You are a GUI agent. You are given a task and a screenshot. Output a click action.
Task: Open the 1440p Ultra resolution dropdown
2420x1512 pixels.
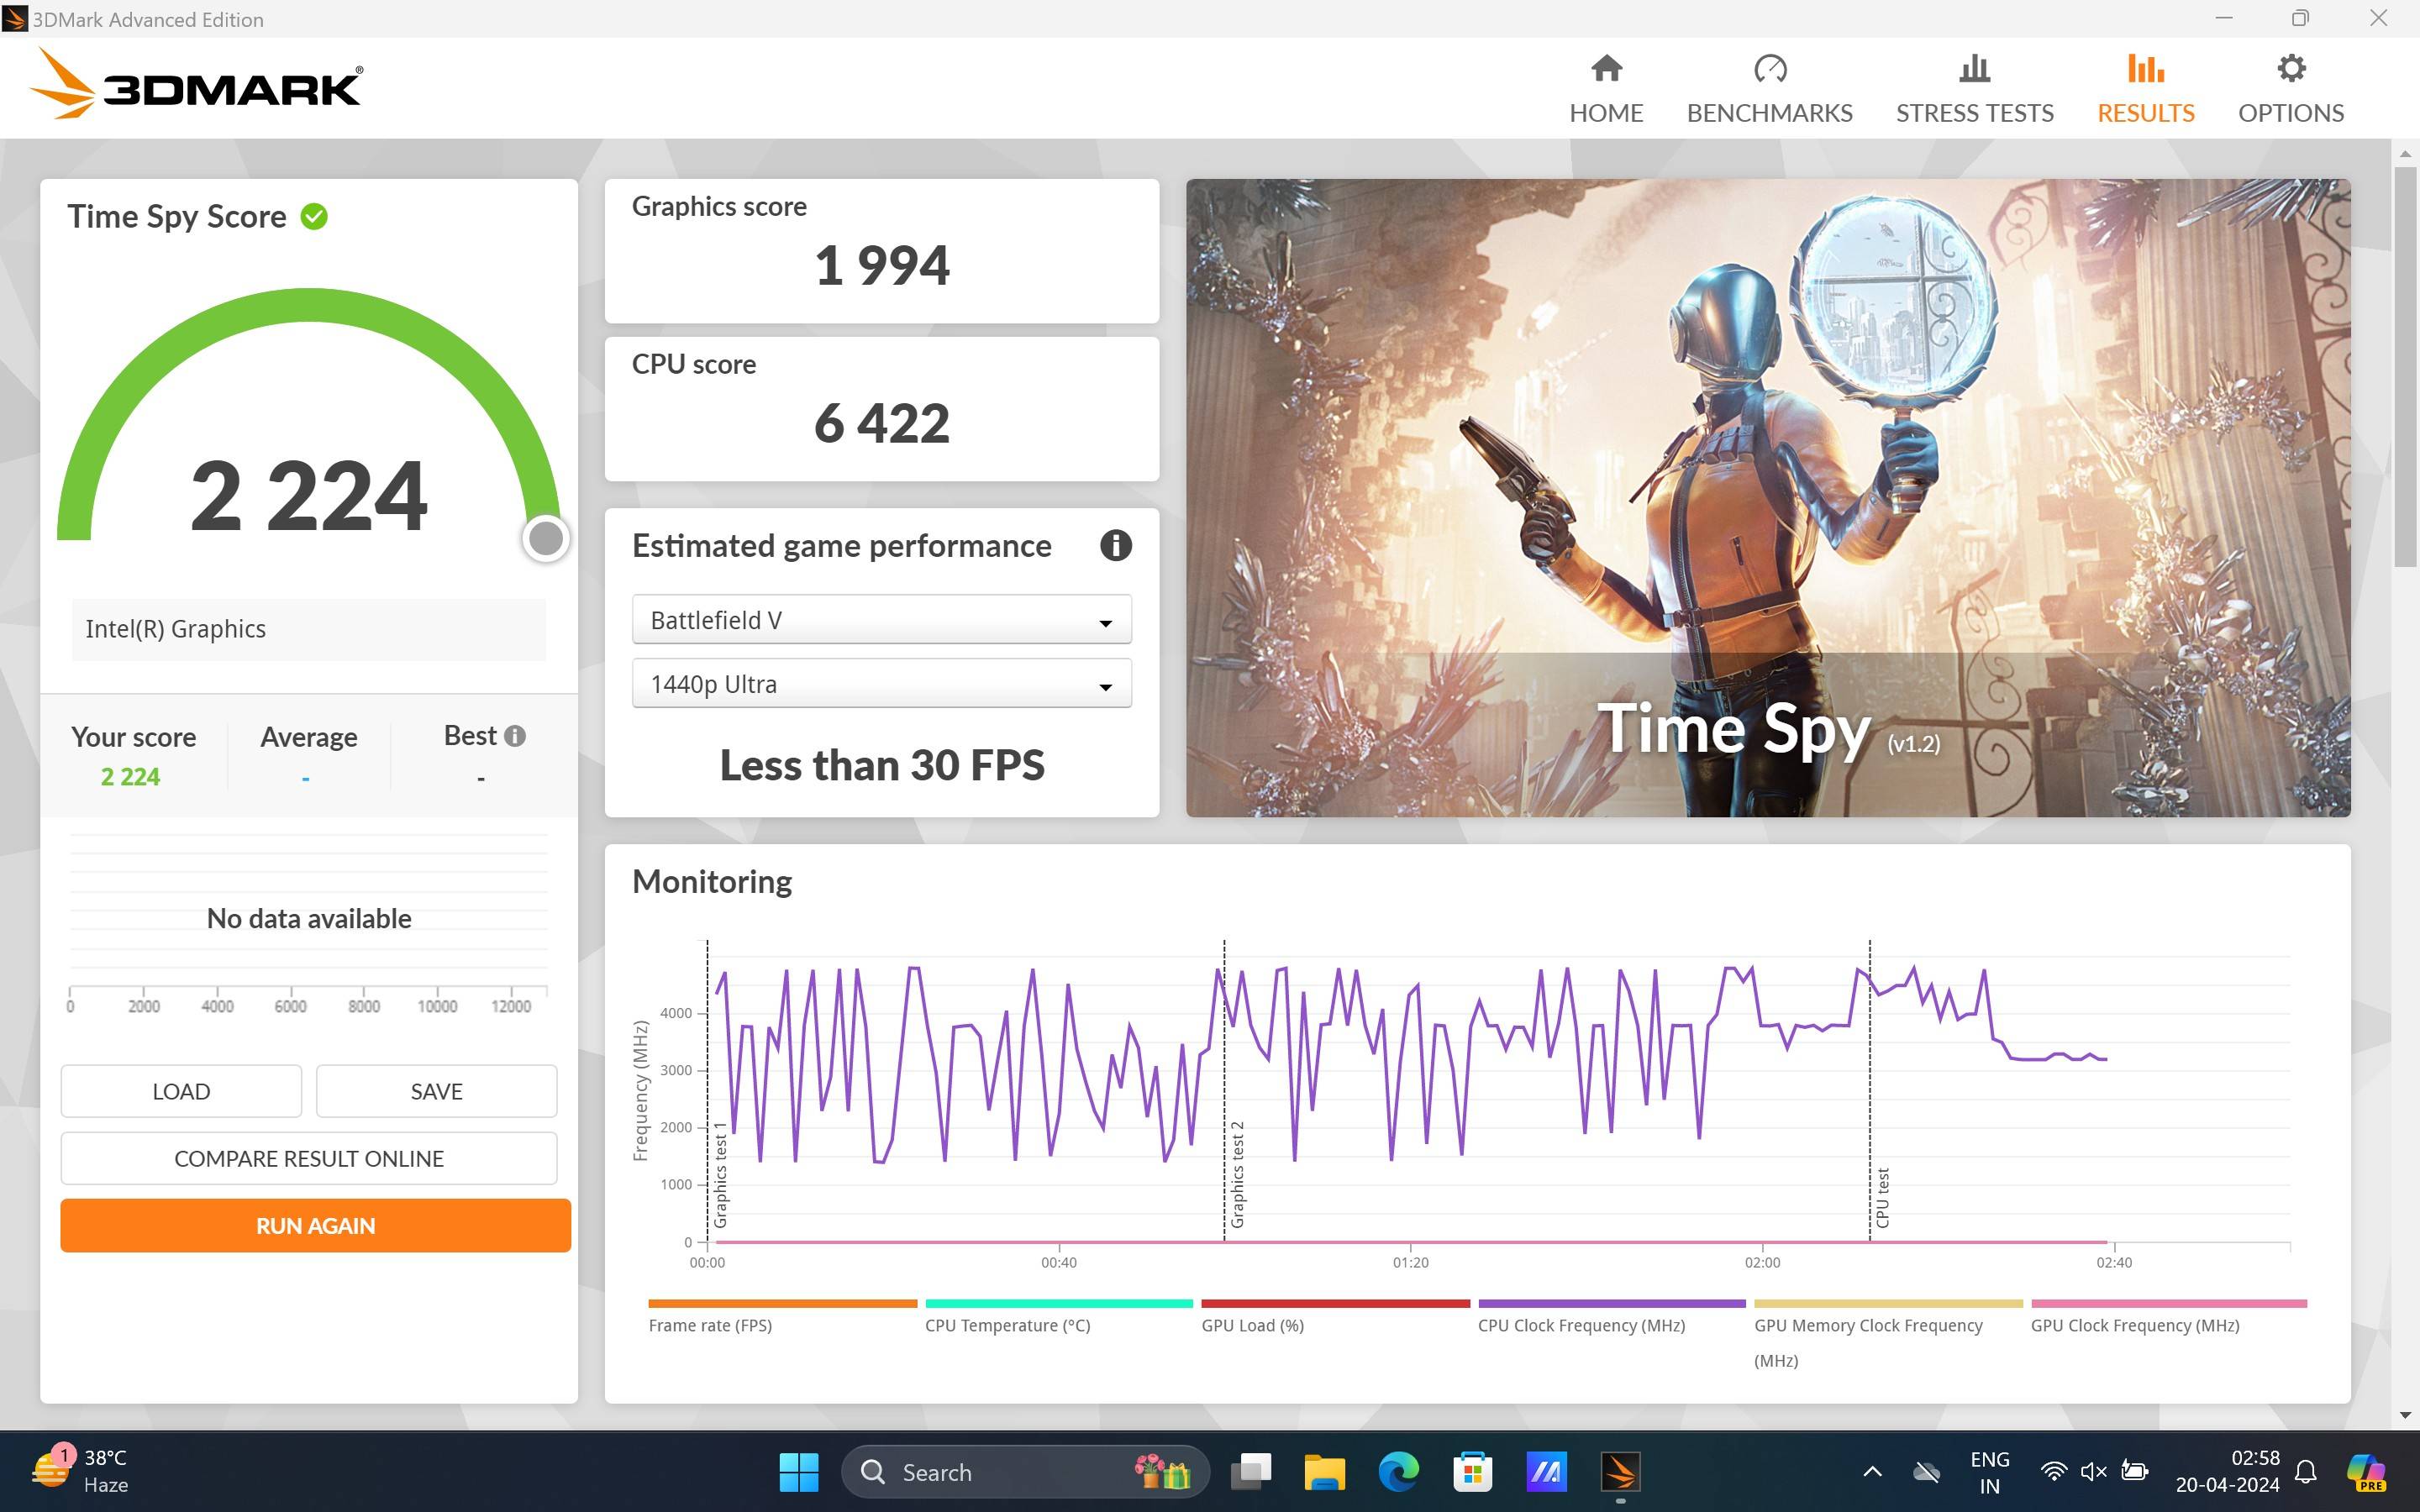pos(881,684)
